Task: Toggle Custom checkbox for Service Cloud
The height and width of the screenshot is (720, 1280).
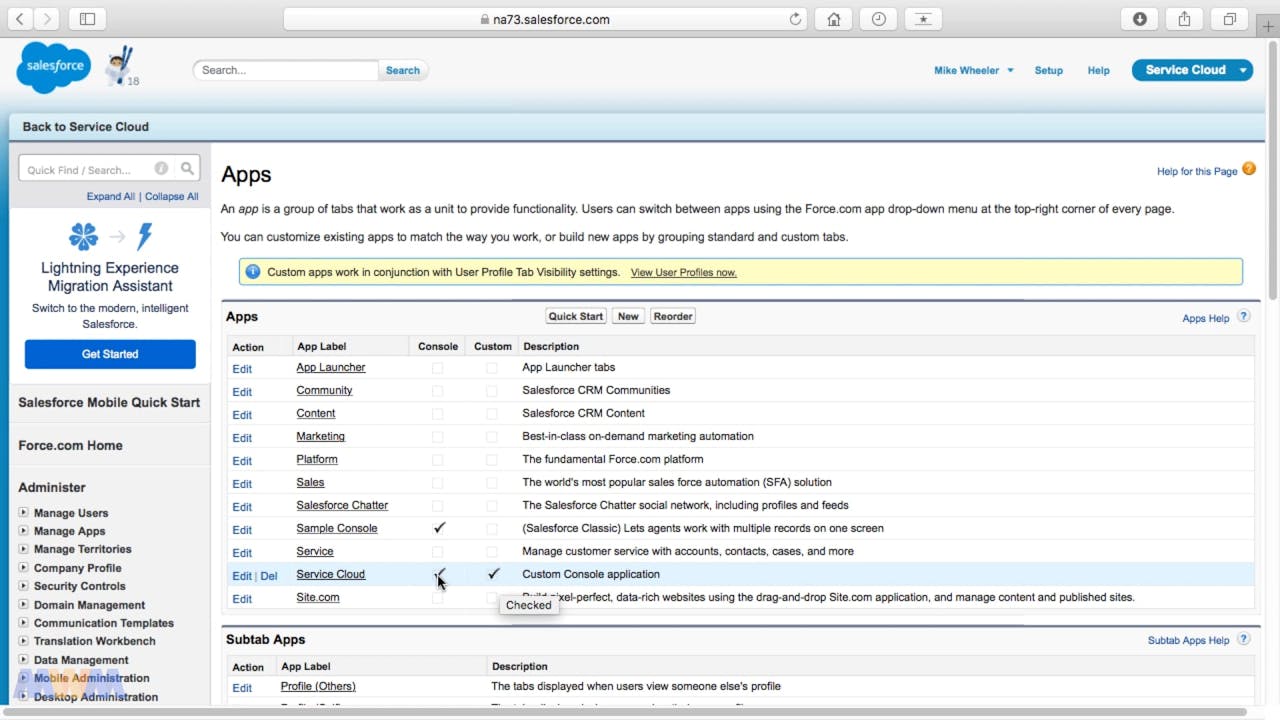Action: 493,574
